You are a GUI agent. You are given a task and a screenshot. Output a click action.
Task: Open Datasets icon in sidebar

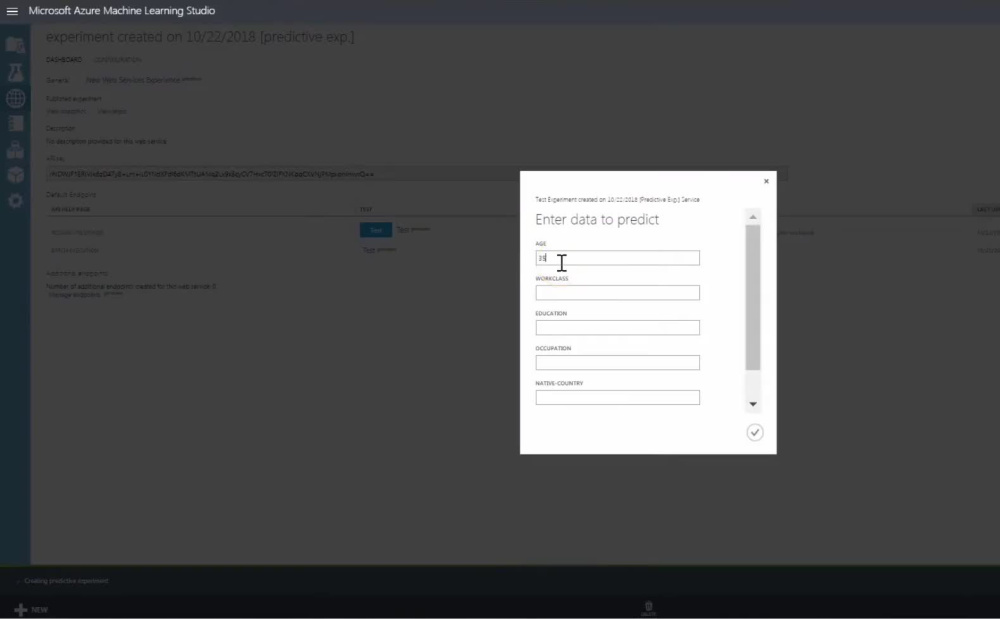pos(15,149)
